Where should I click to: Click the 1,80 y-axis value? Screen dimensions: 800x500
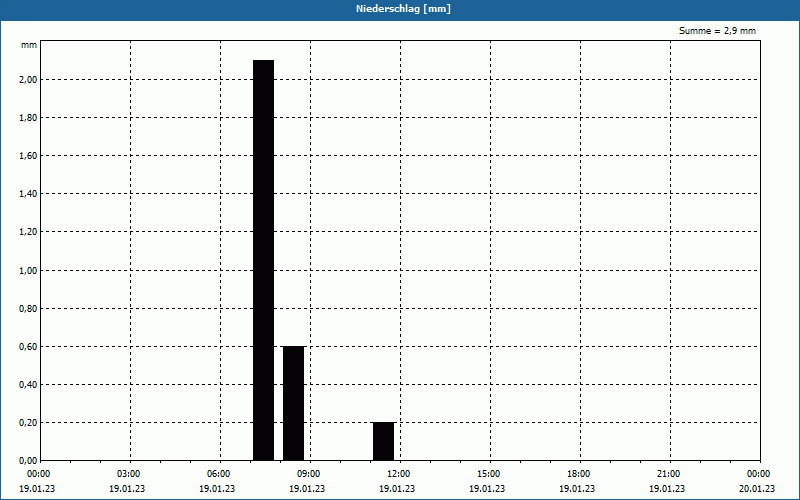28,118
